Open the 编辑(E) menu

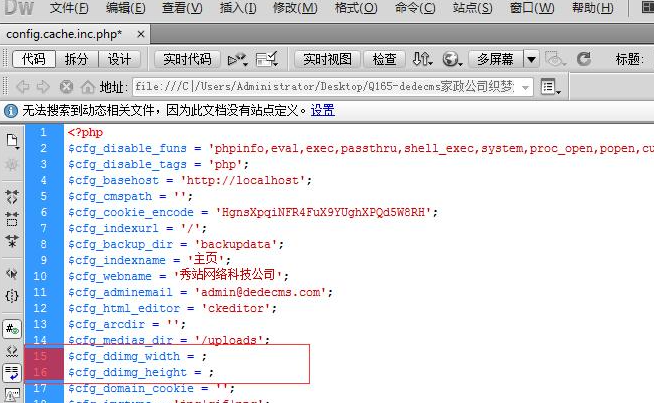click(x=126, y=8)
